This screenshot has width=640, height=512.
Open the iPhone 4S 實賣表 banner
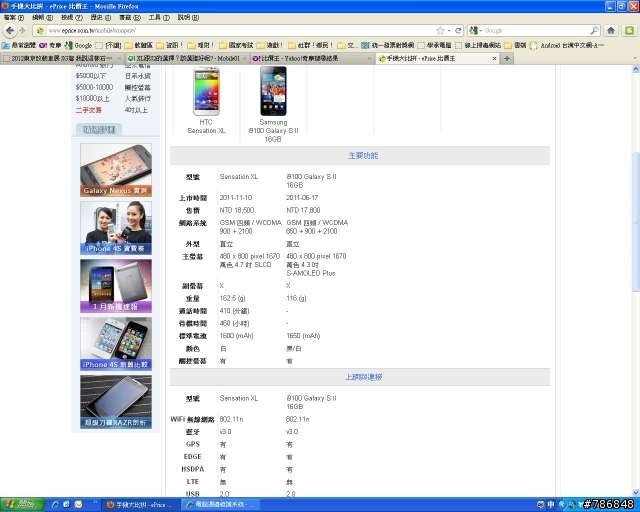pyautogui.click(x=116, y=228)
